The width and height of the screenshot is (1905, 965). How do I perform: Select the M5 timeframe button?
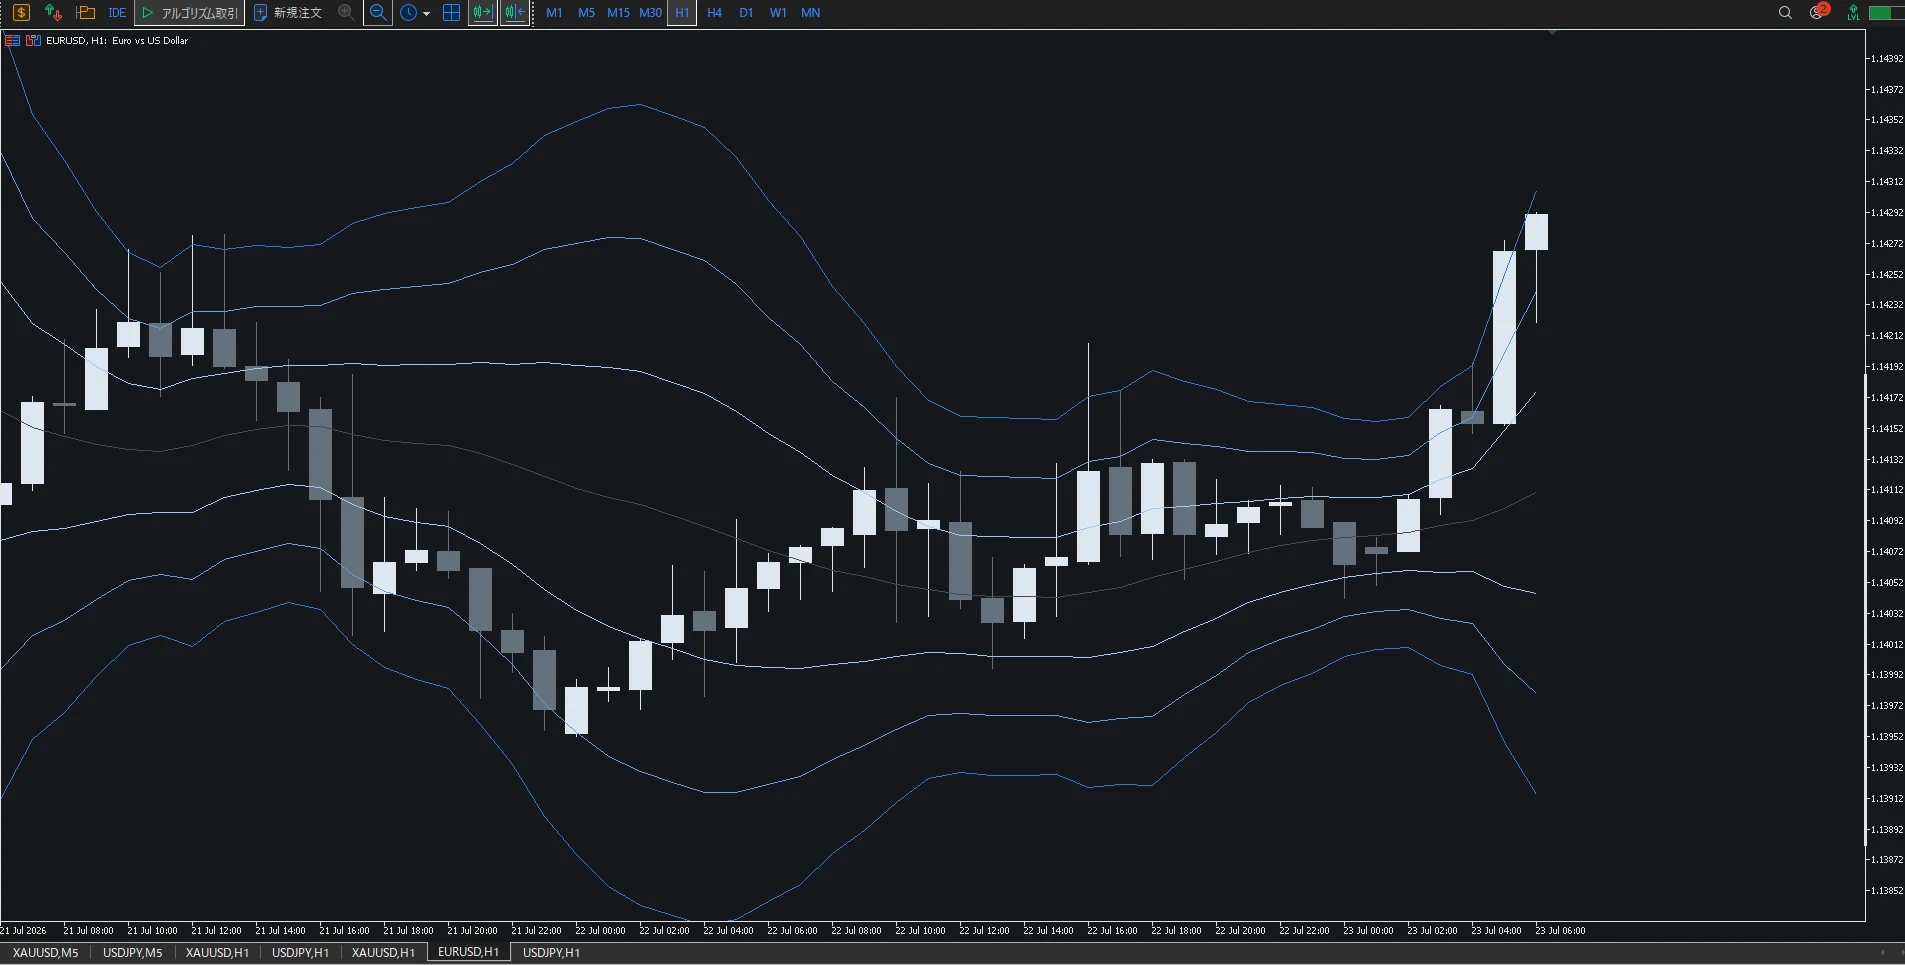coord(586,13)
